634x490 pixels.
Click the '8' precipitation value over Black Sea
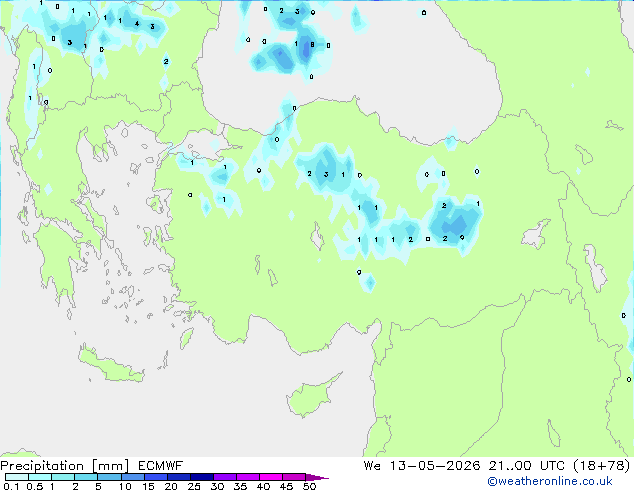(312, 44)
